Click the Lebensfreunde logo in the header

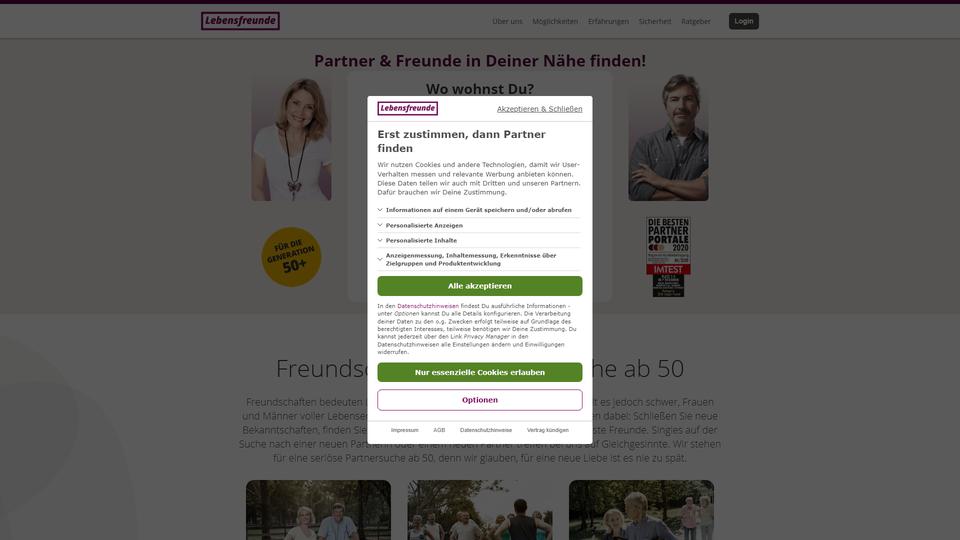240,21
